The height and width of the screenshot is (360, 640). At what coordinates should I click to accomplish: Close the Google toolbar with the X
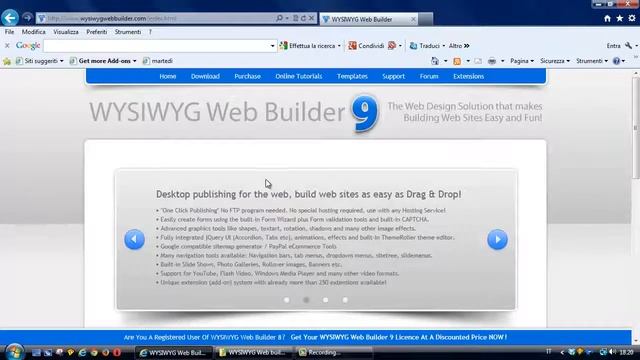[7, 46]
